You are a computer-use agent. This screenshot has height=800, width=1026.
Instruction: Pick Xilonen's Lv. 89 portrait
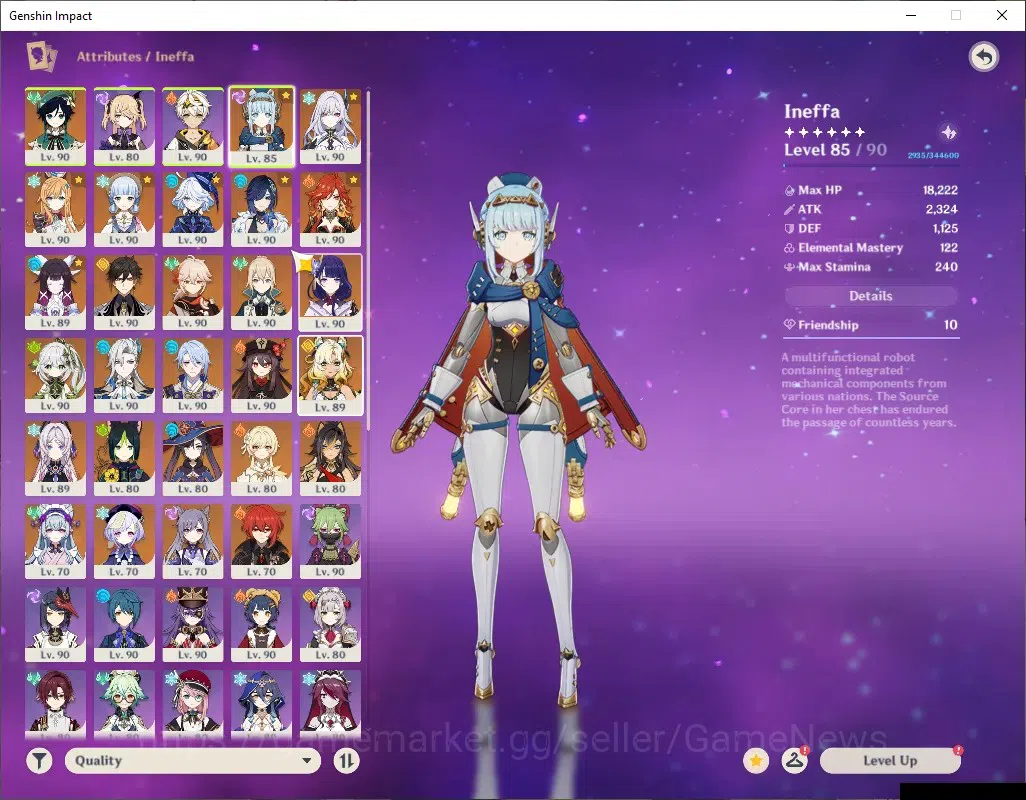[330, 375]
